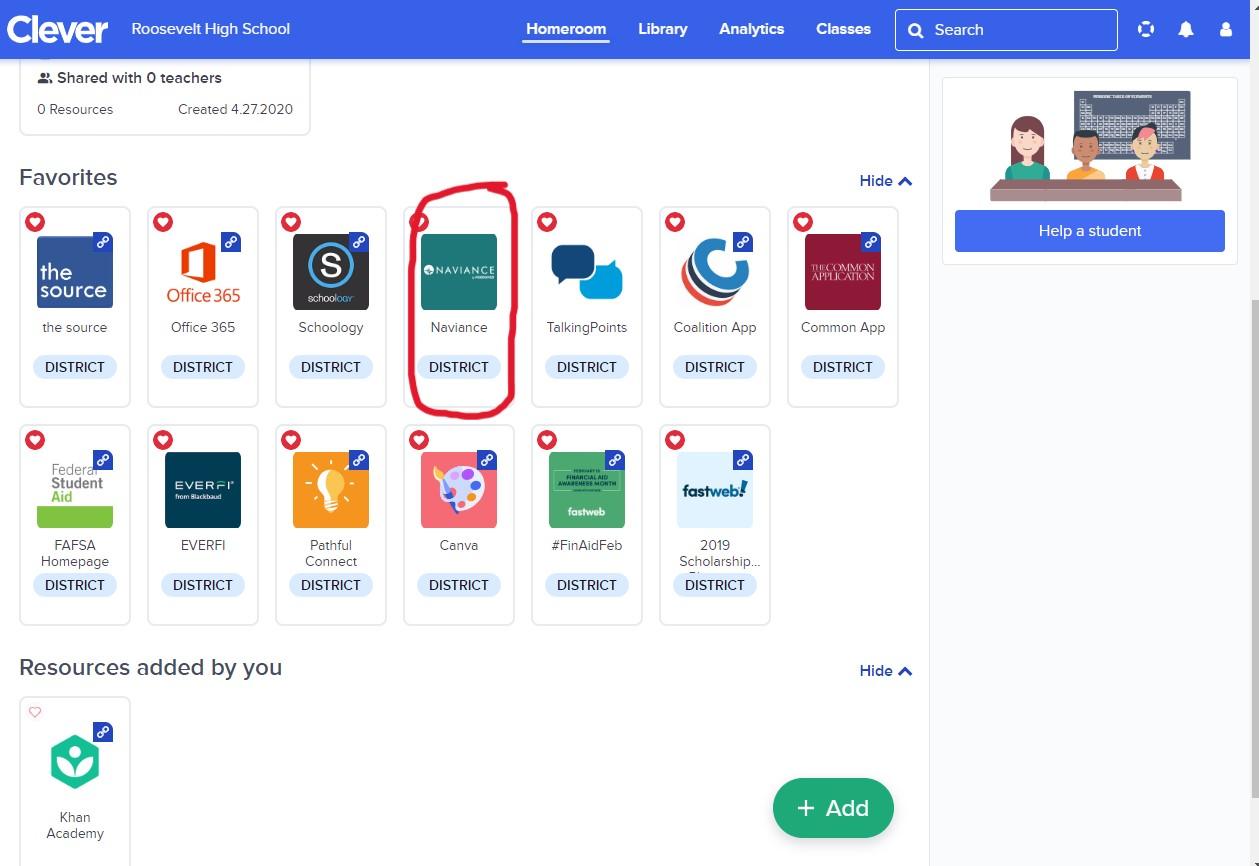Open the source app icon
This screenshot has height=866, width=1259.
[x=75, y=272]
